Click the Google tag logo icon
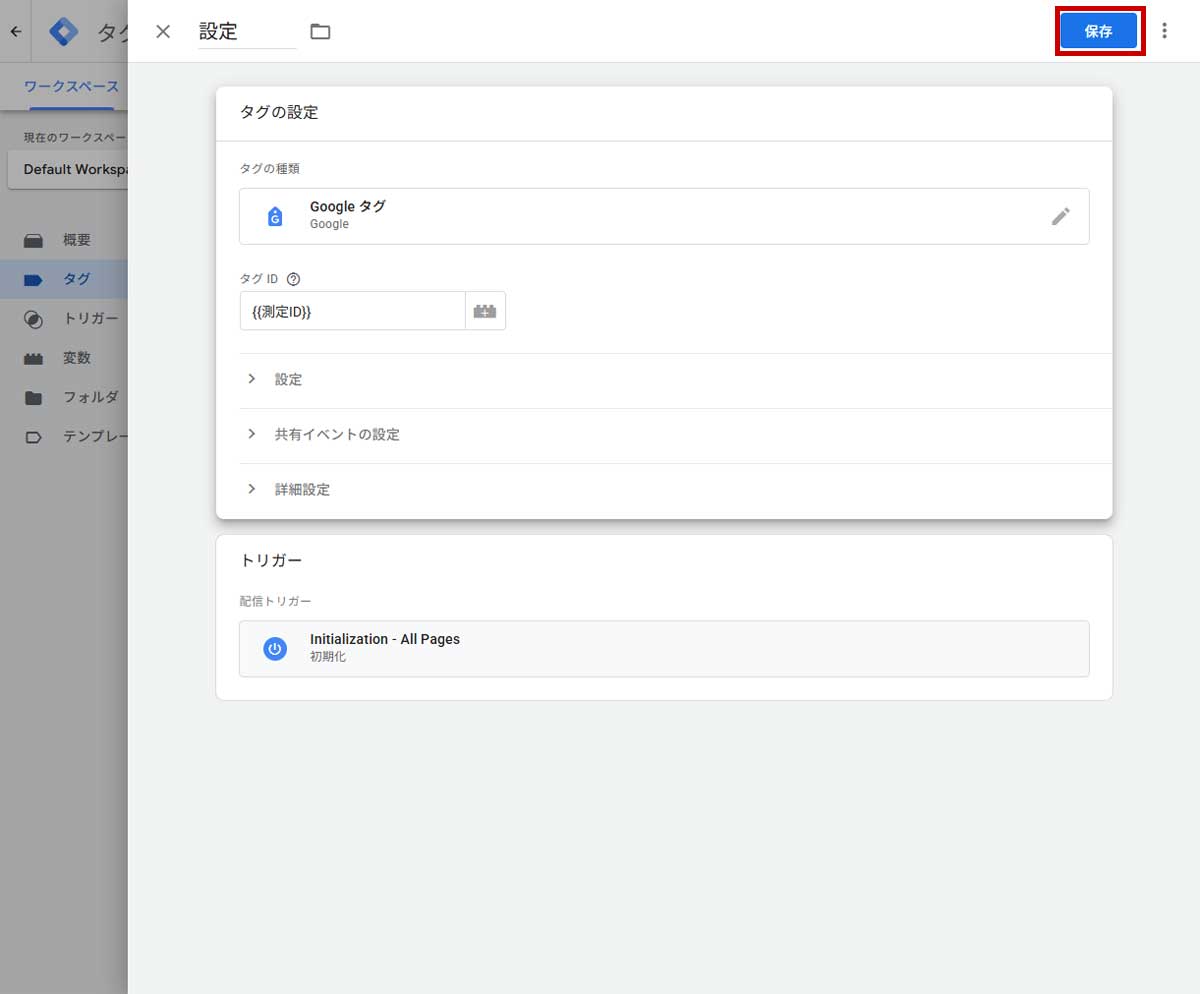The width and height of the screenshot is (1200, 994). click(x=275, y=216)
